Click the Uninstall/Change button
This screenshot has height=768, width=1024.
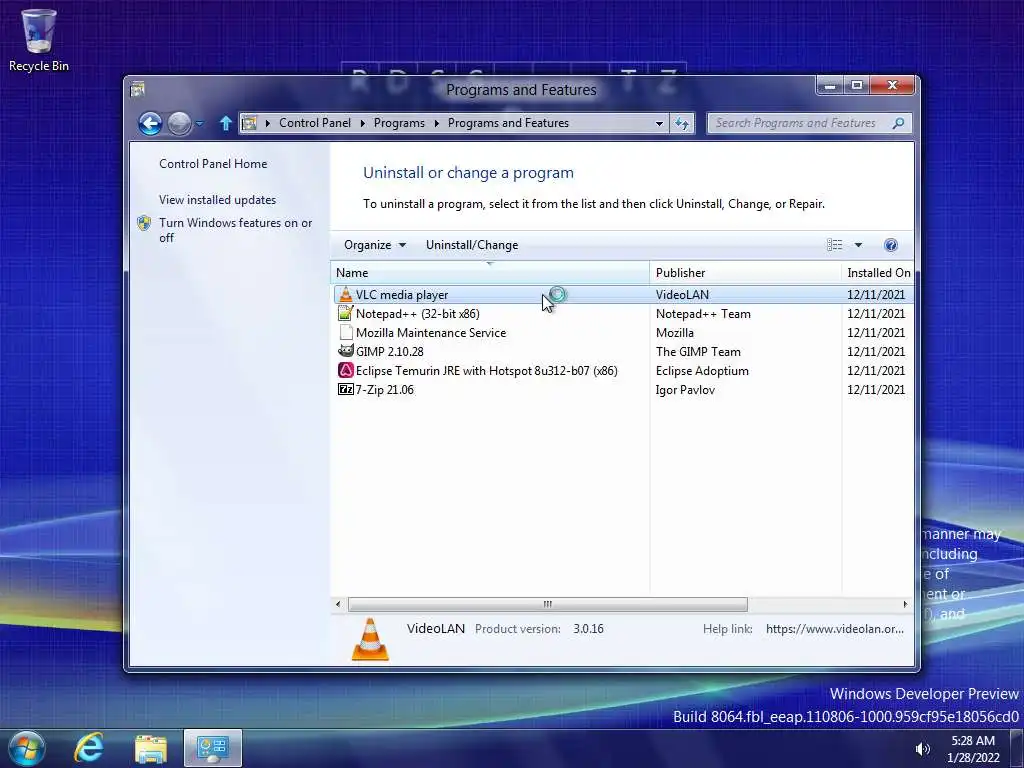[472, 245]
